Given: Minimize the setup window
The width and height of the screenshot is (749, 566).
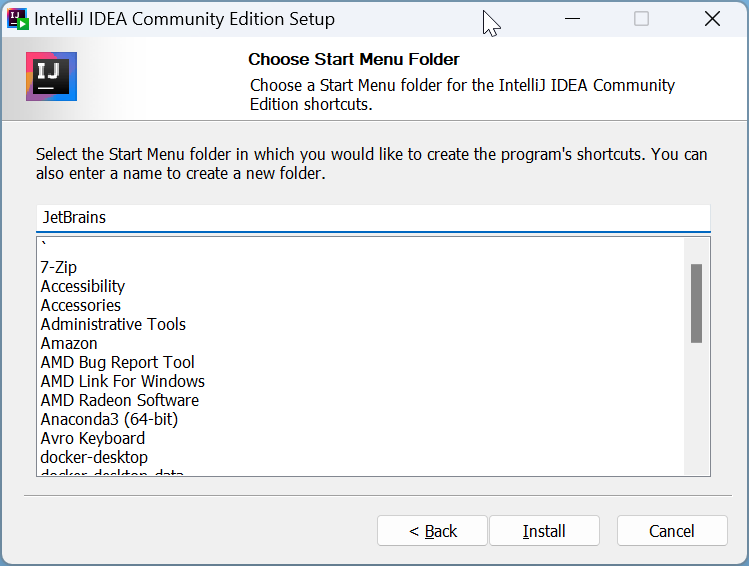Looking at the screenshot, I should point(572,19).
